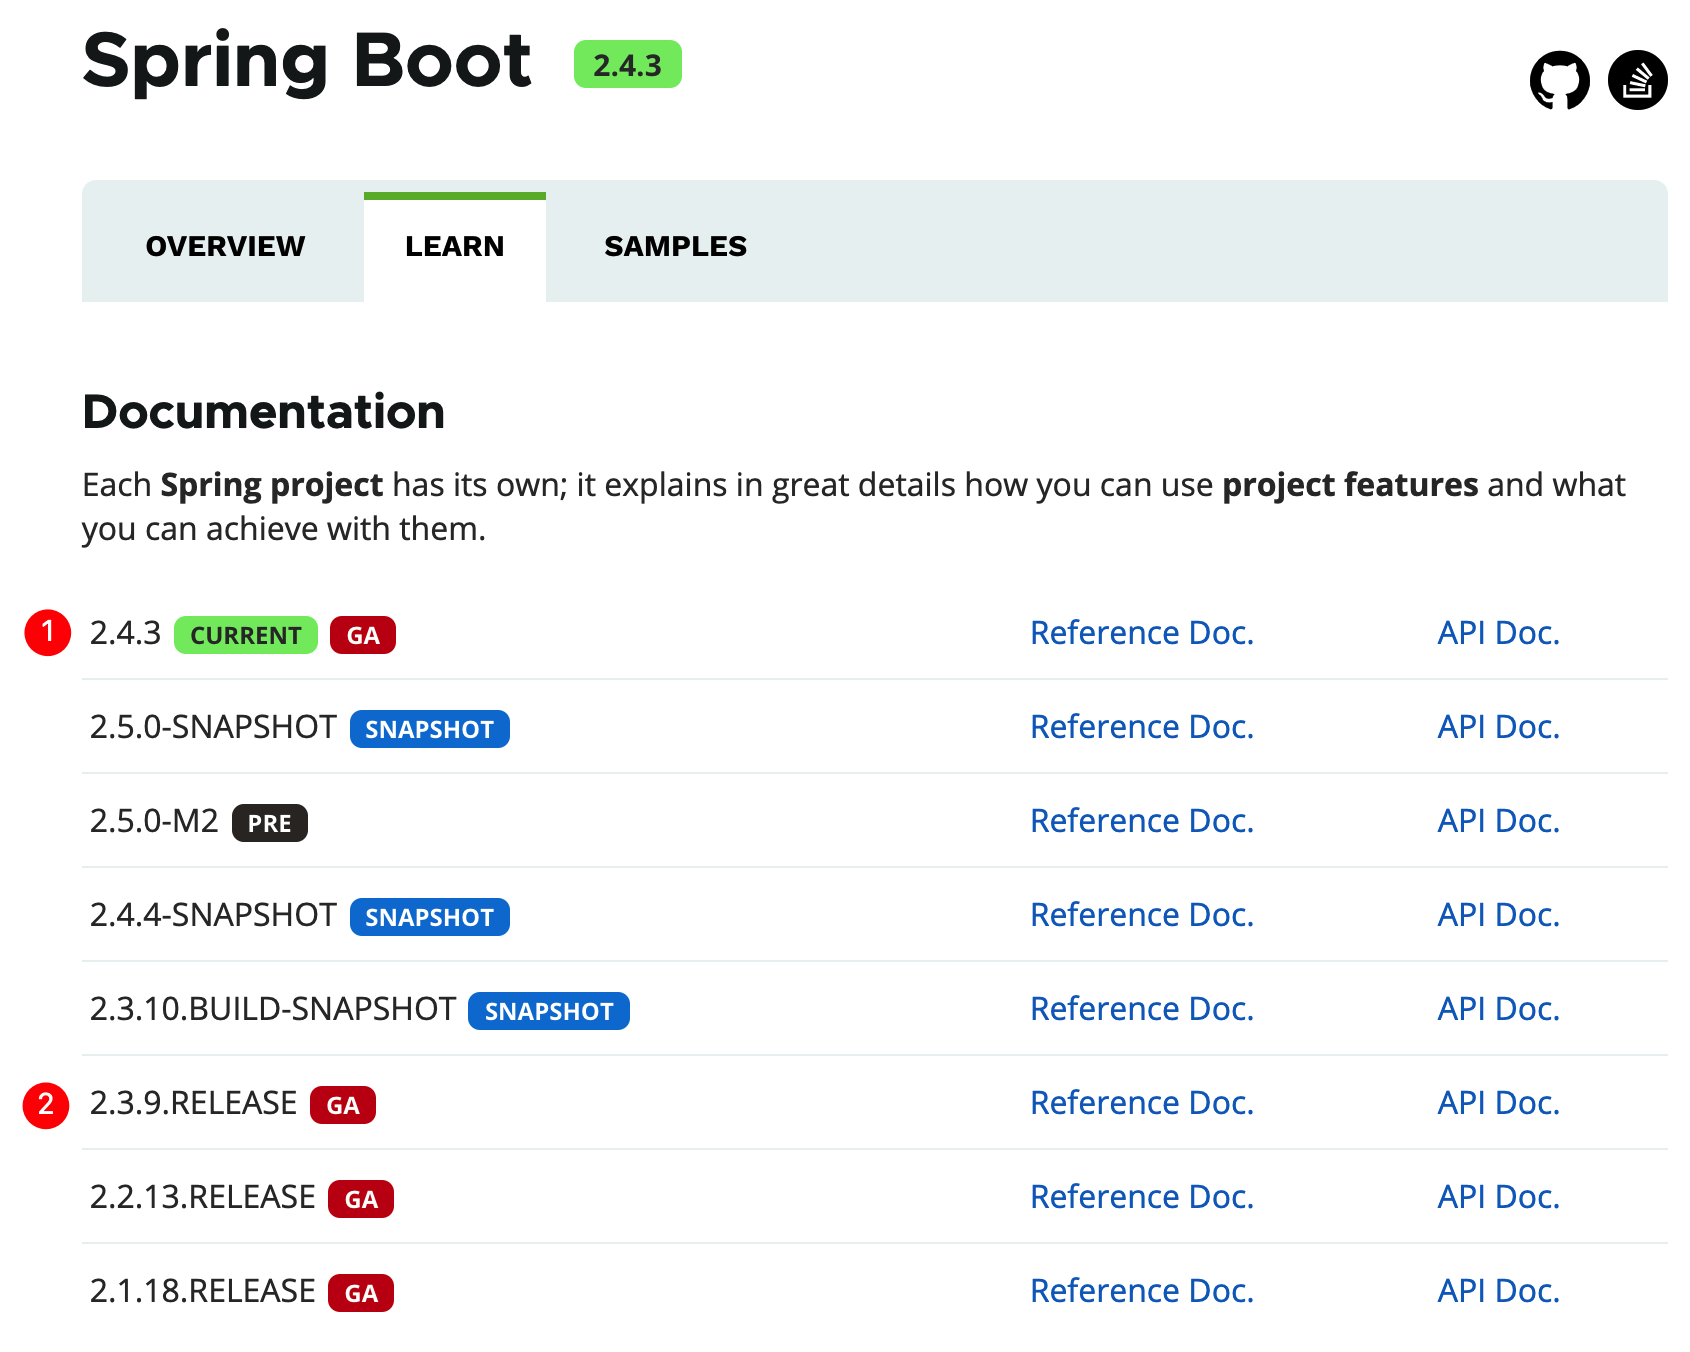Open Reference Doc for 2.5.0-SNAPSHOT
Screen dimensions: 1690x1352
[1142, 727]
